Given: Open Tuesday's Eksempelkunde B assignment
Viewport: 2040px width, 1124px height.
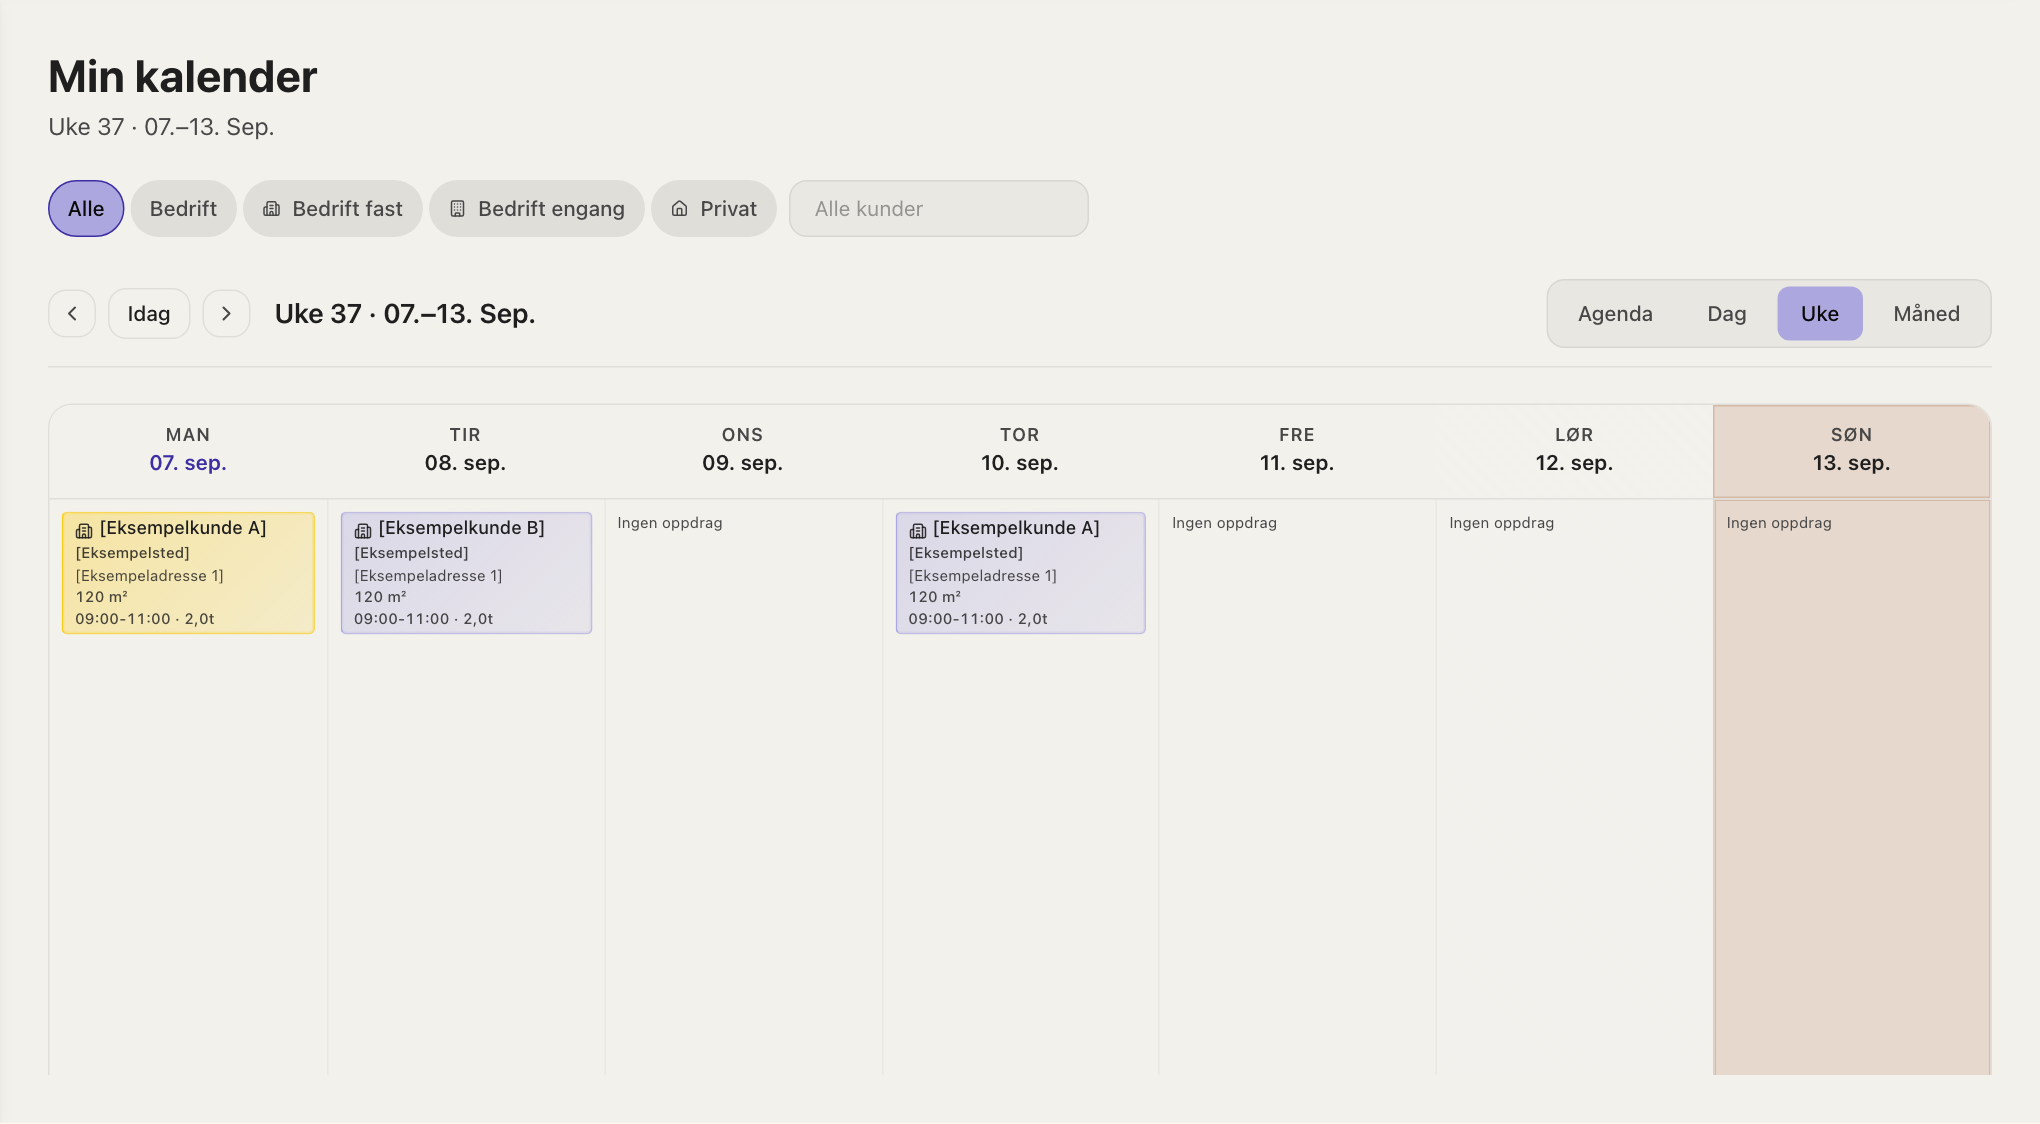Looking at the screenshot, I should (466, 573).
